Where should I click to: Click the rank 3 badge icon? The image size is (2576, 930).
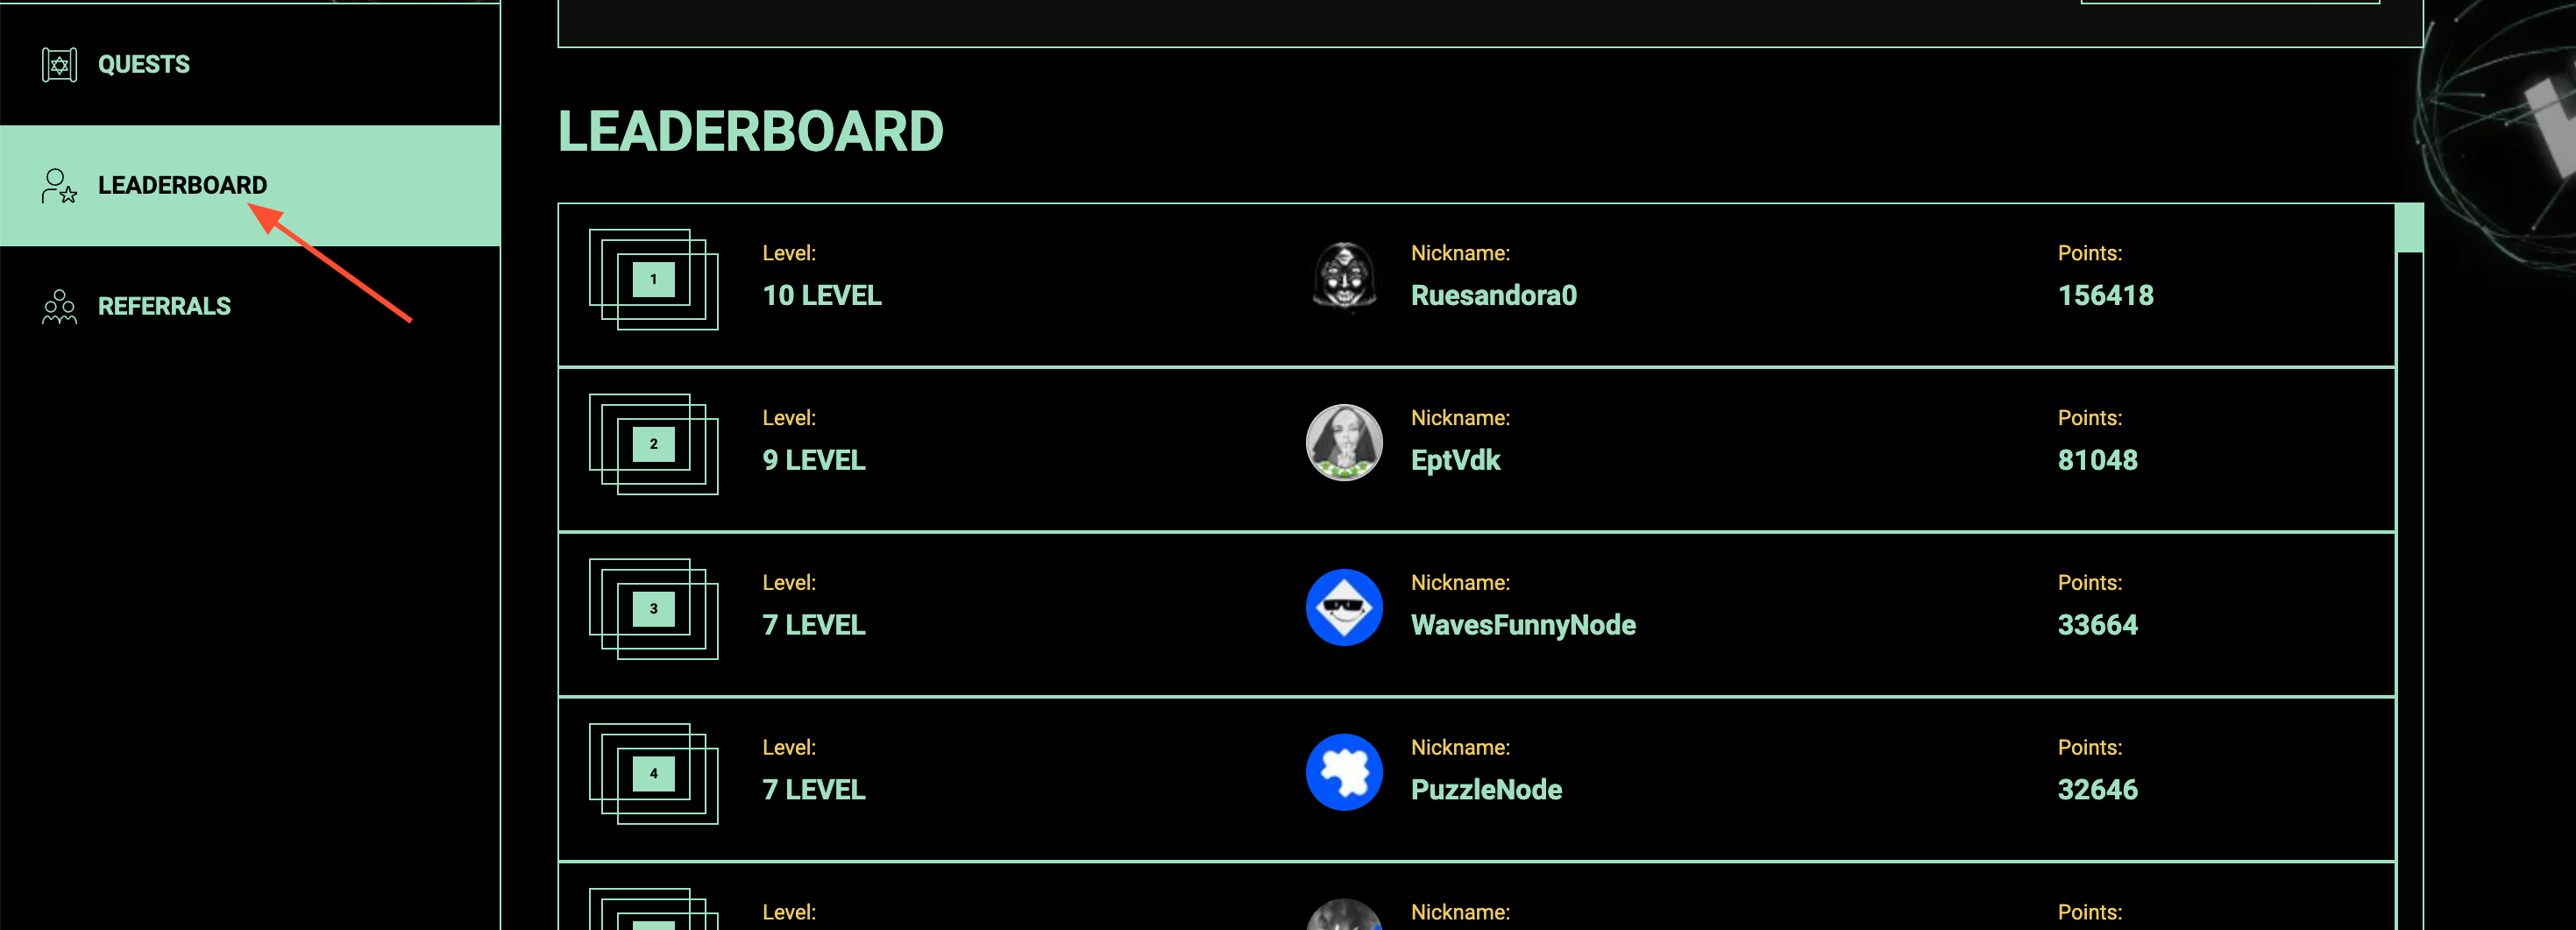pyautogui.click(x=654, y=609)
